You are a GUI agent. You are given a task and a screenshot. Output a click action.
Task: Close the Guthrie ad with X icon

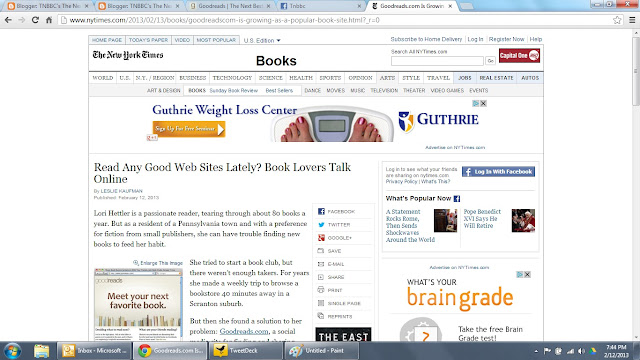(x=483, y=103)
